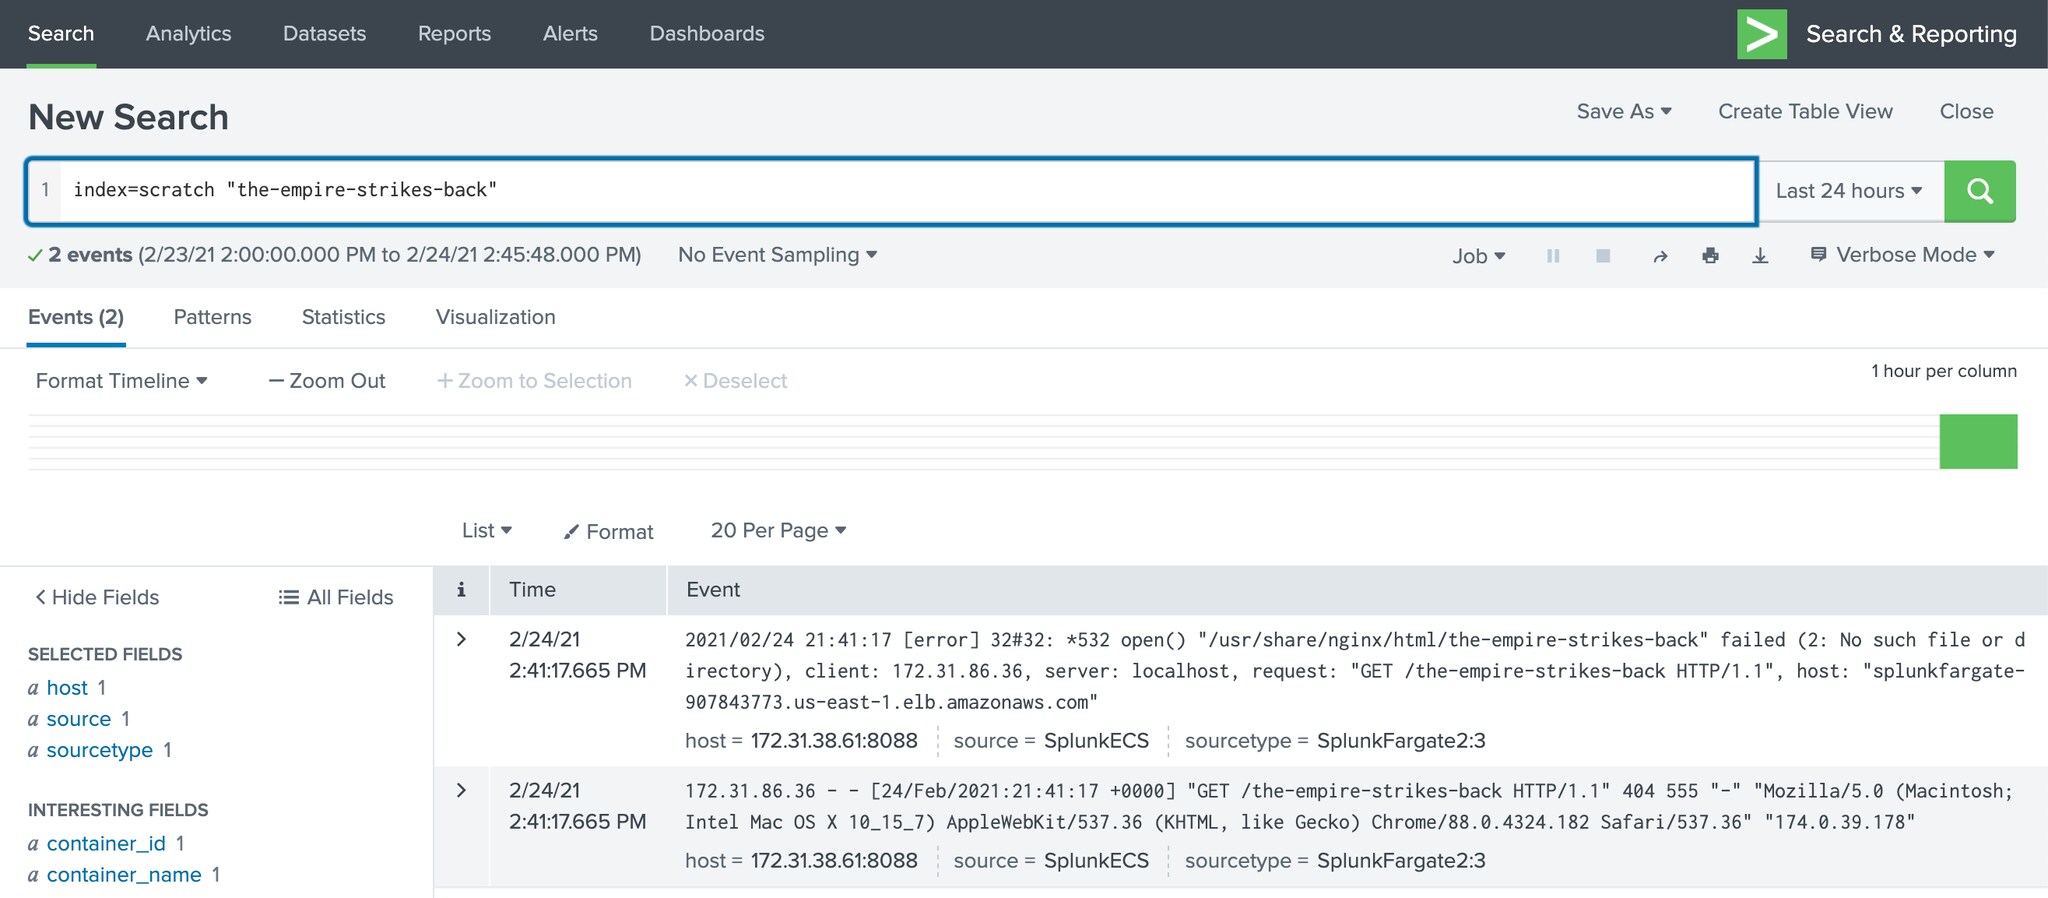Share the search job arrow icon
Screen dimensions: 2048x898
click(x=1660, y=256)
